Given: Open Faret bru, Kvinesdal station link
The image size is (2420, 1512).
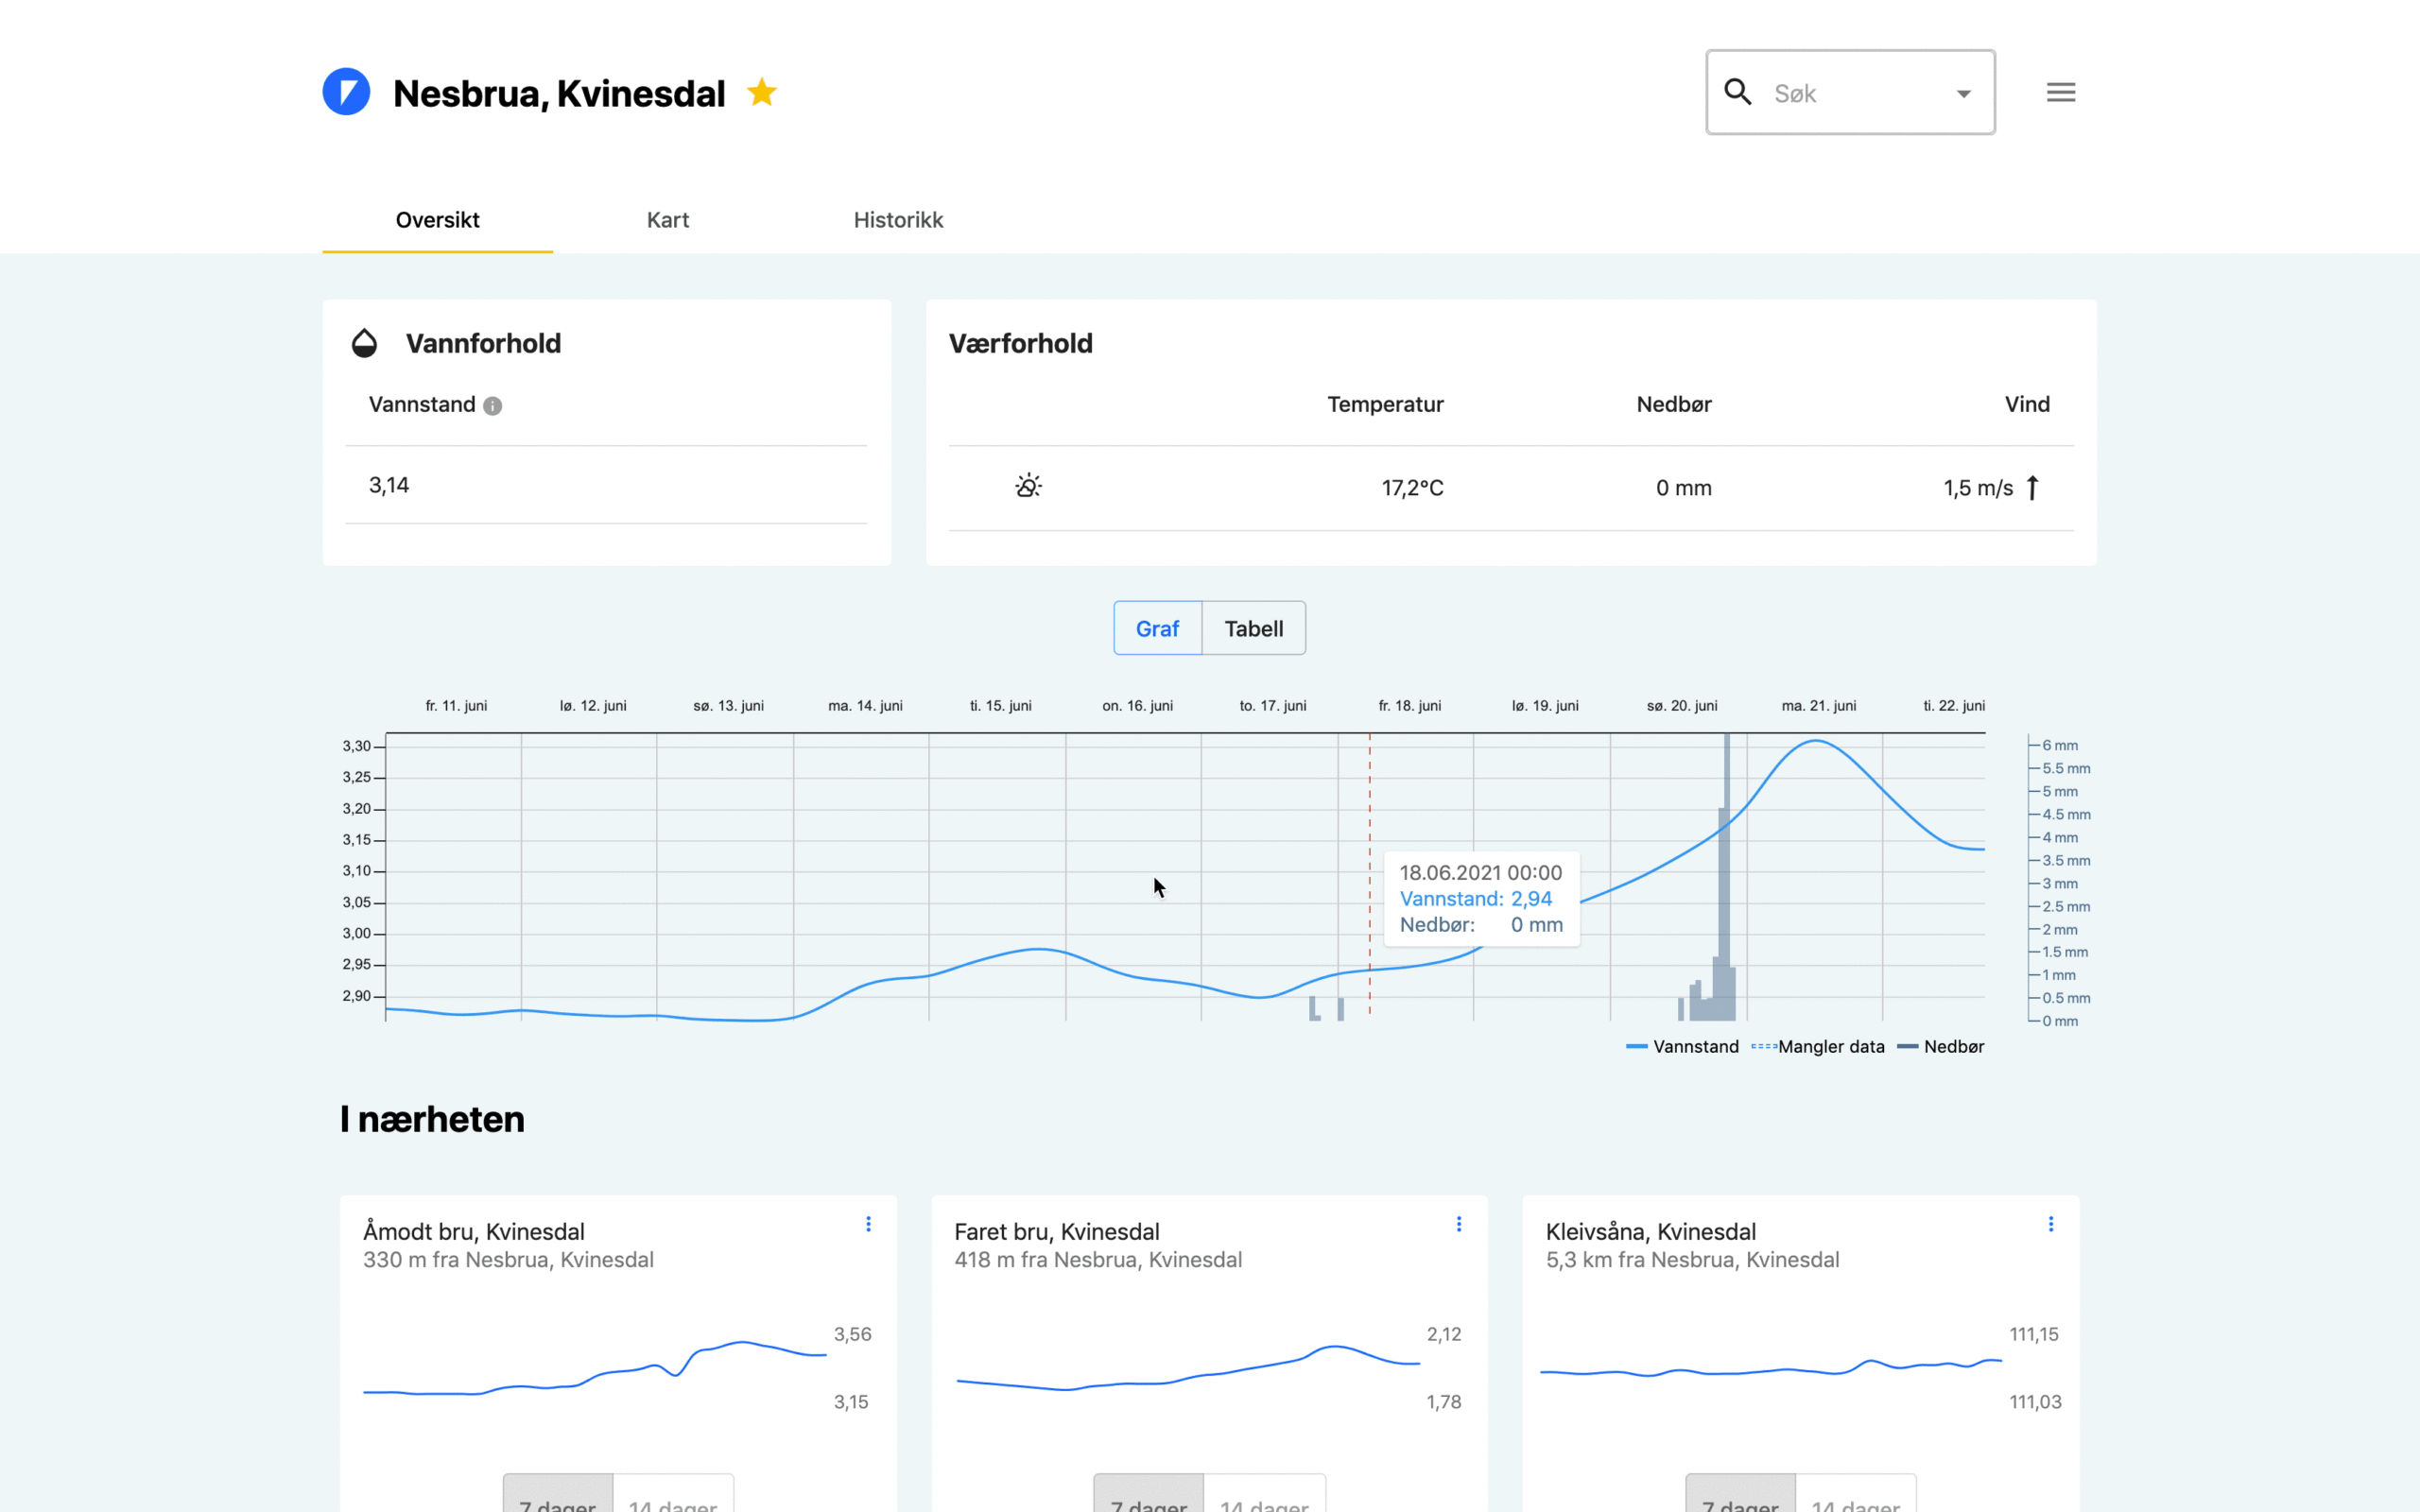Looking at the screenshot, I should (1056, 1231).
